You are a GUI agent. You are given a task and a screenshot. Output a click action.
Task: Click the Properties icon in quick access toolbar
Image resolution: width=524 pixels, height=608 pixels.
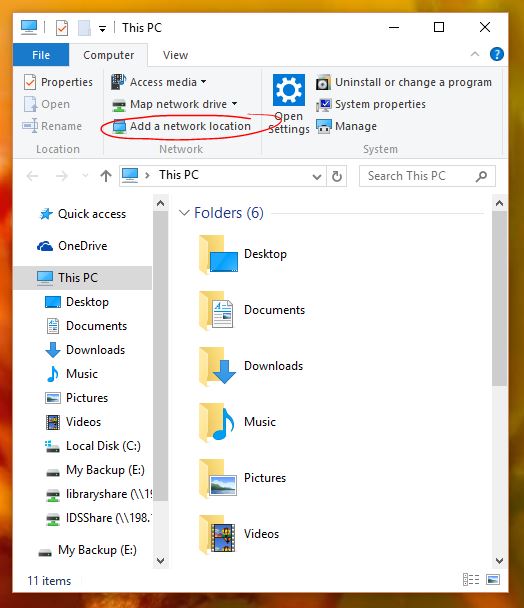click(62, 28)
